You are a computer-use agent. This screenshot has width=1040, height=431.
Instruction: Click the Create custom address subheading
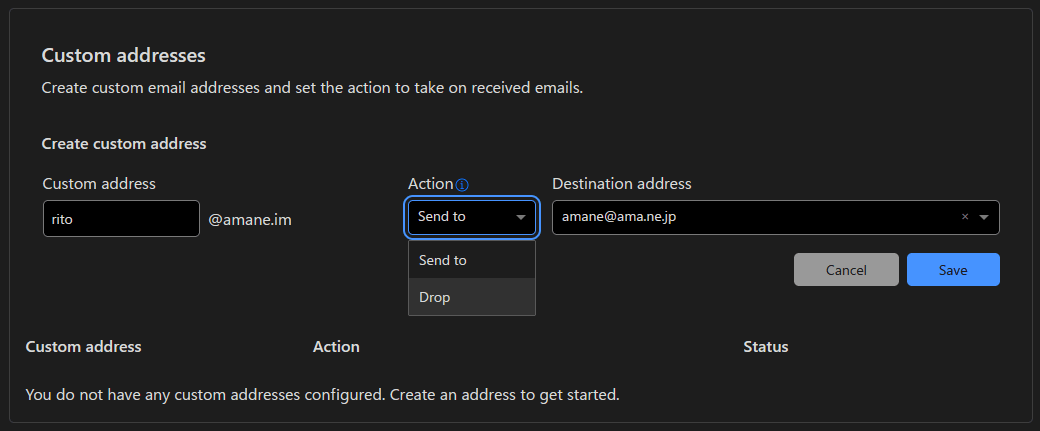pos(124,144)
